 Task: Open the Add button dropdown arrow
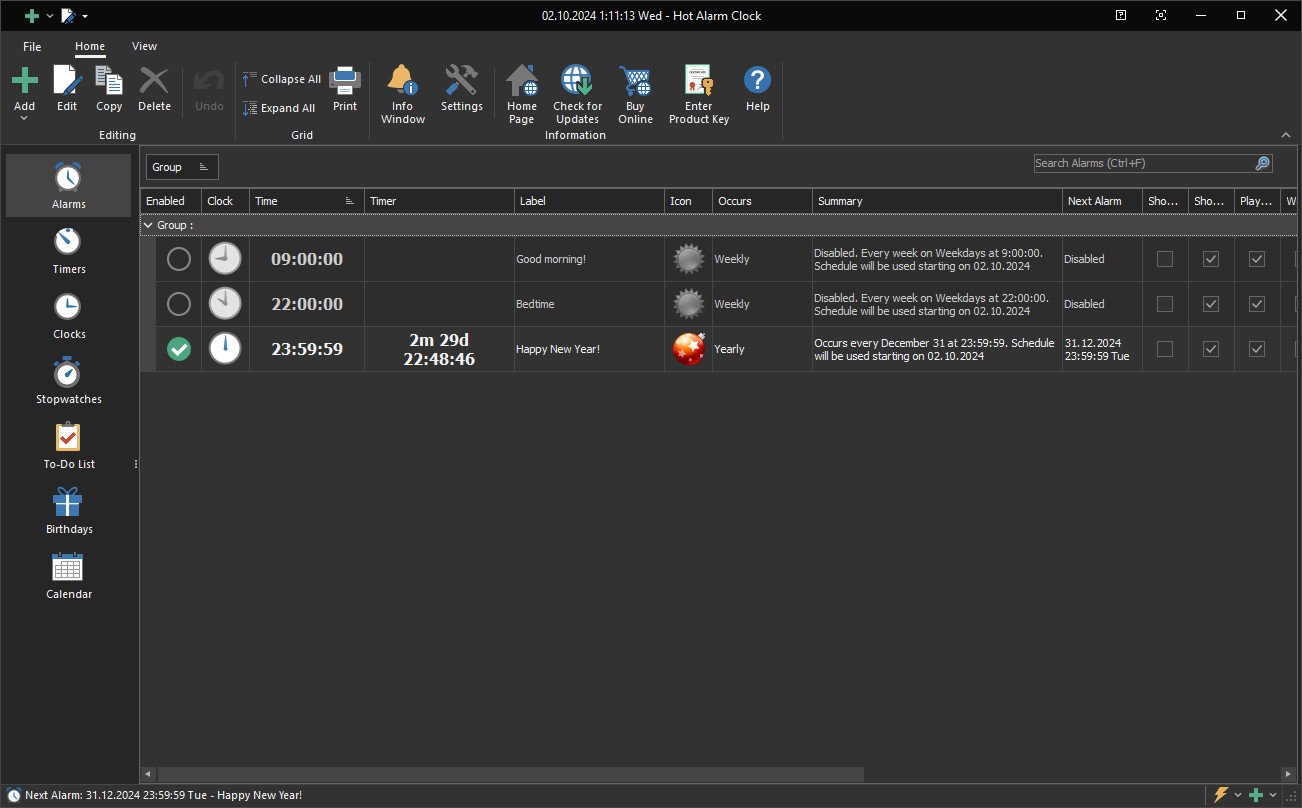coord(24,118)
